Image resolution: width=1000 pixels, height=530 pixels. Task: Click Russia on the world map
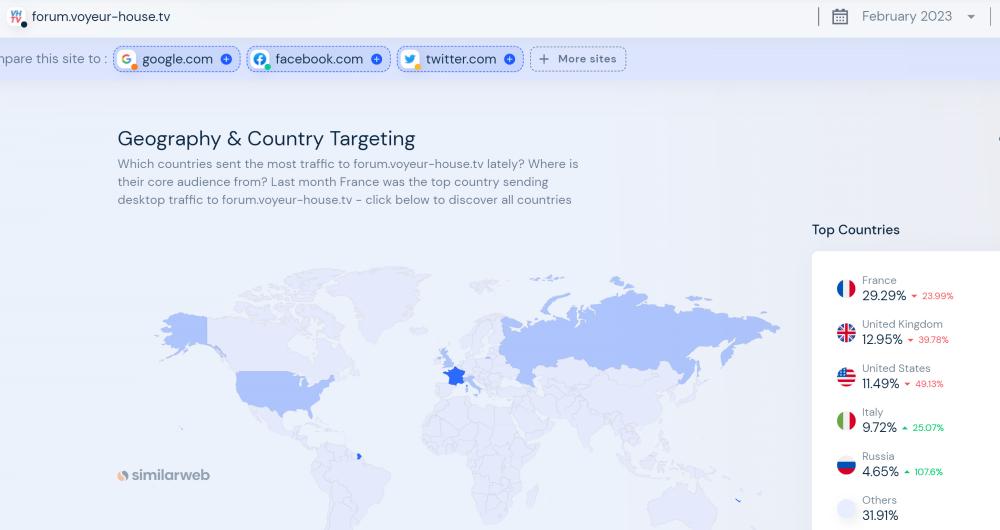[x=620, y=340]
